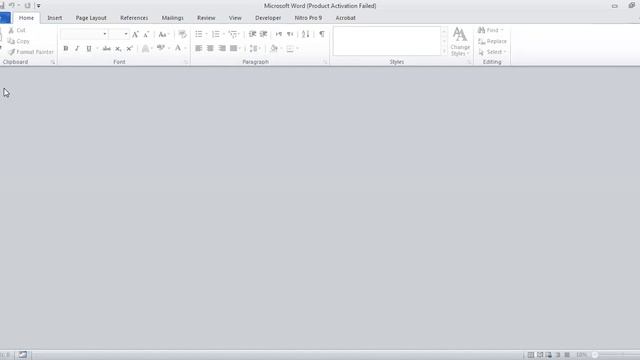The height and width of the screenshot is (360, 640).
Task: Open the Styles dialog launcher
Action: 469,62
